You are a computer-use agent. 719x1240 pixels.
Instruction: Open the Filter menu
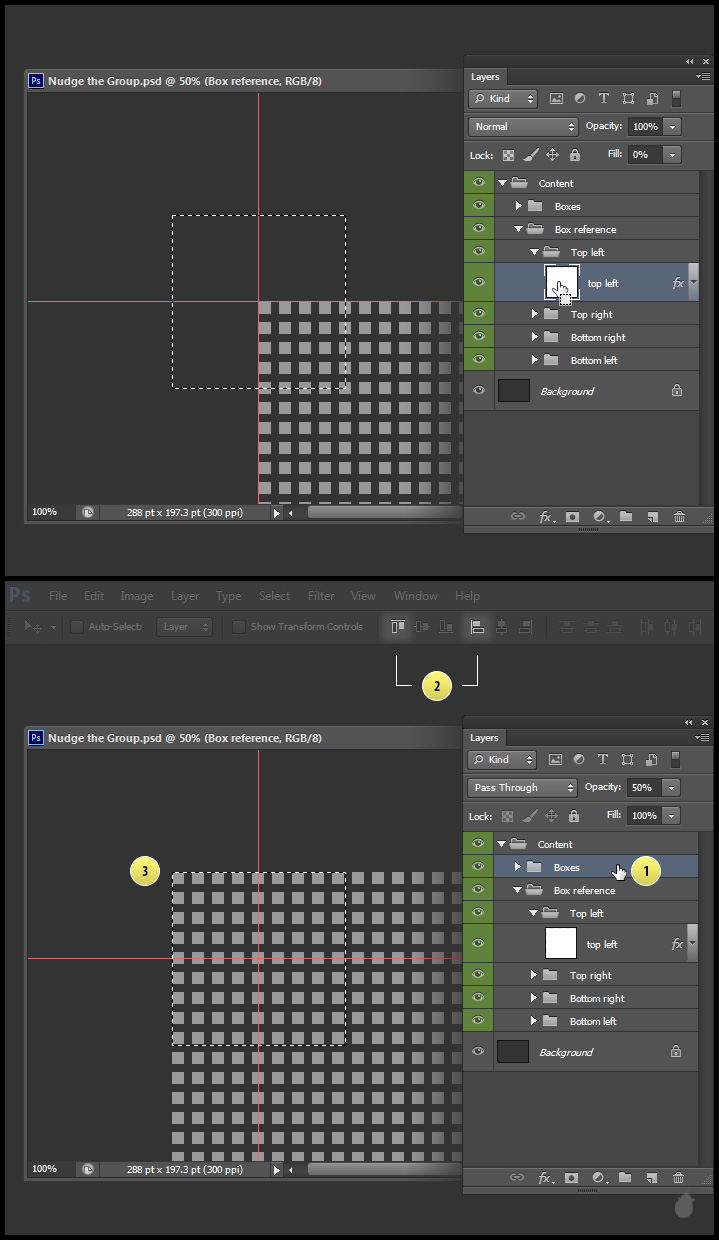click(x=321, y=596)
